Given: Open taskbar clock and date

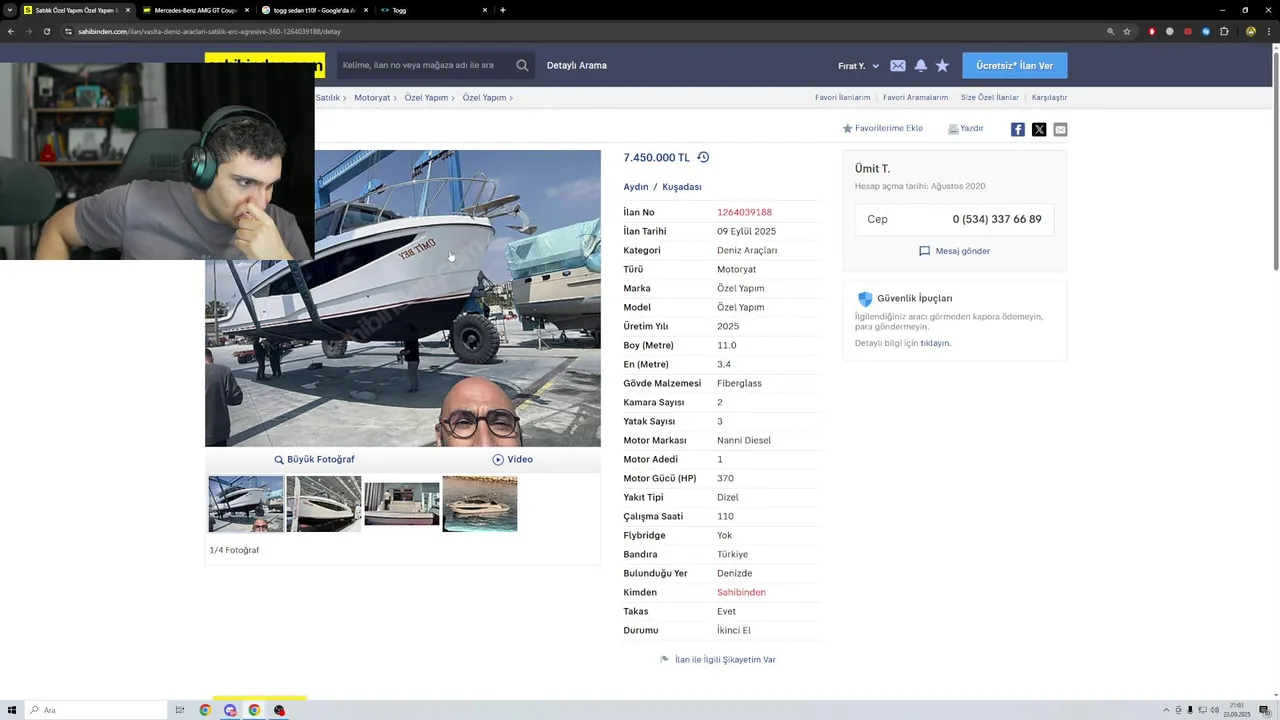Looking at the screenshot, I should pyautogui.click(x=1236, y=710).
